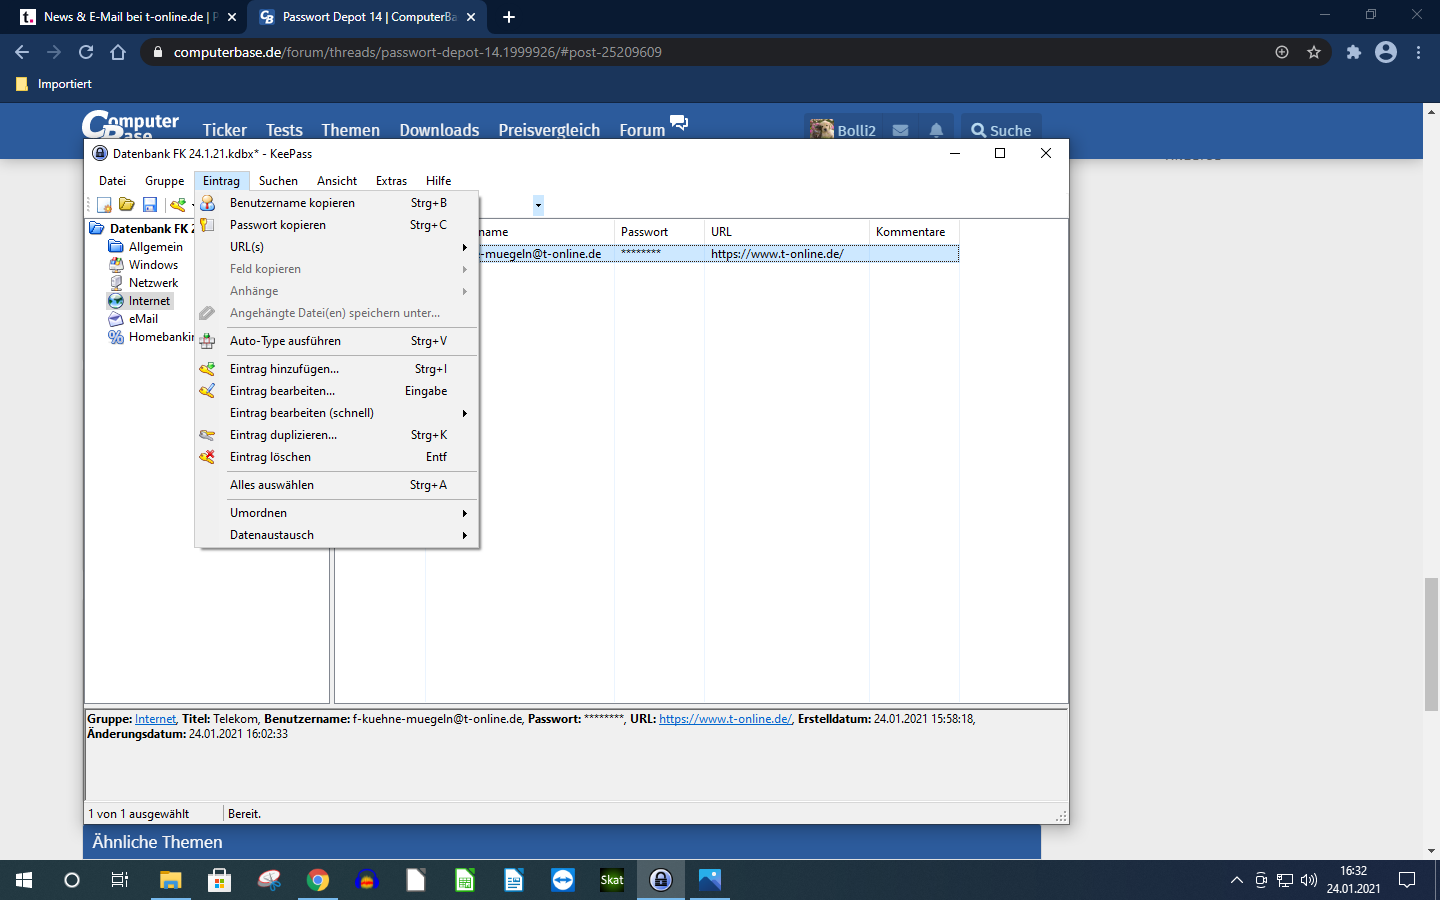The width and height of the screenshot is (1440, 900).
Task: Click the Internet globe group icon
Action: click(116, 301)
